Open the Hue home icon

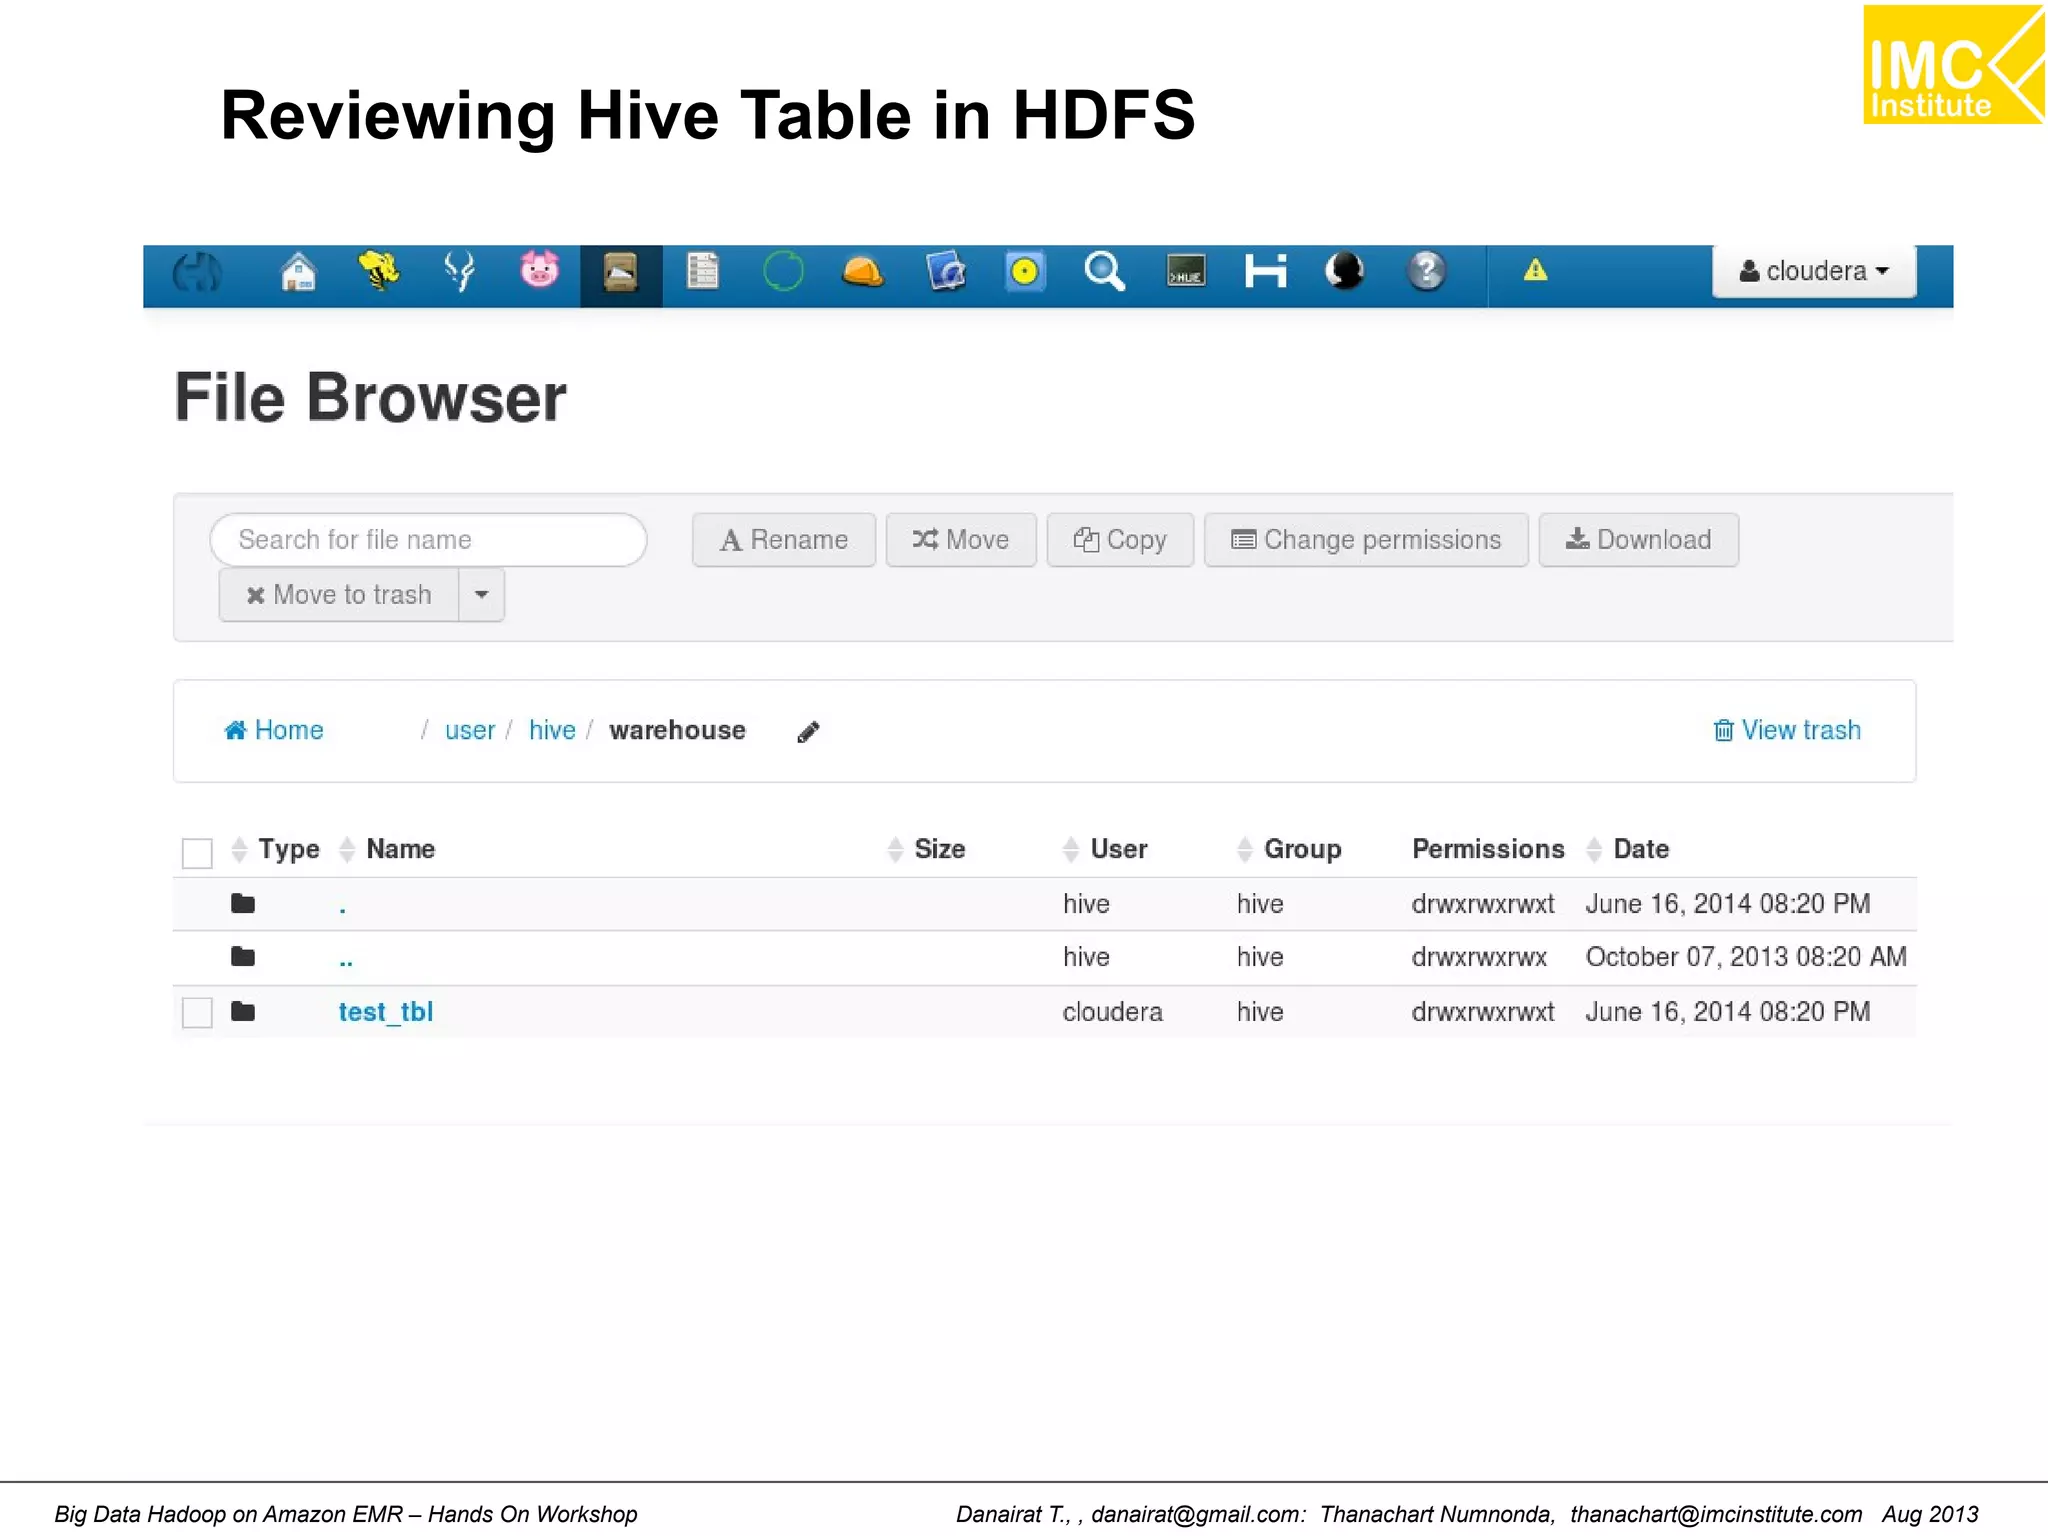pos(298,272)
